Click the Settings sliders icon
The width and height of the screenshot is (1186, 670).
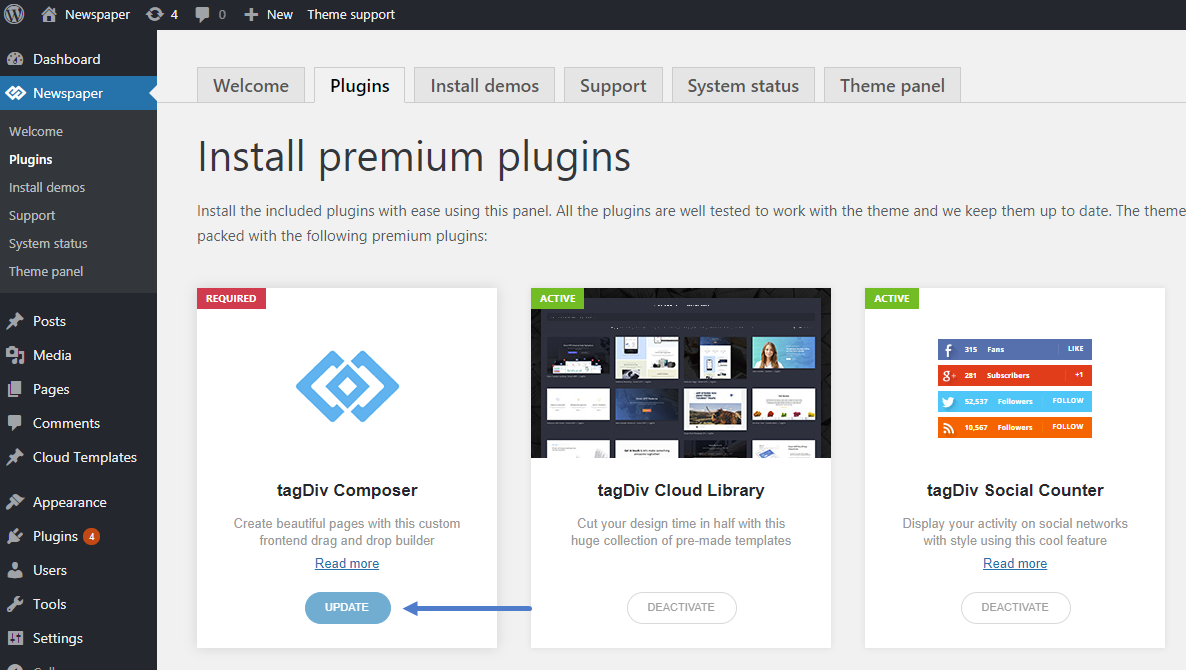(x=15, y=638)
